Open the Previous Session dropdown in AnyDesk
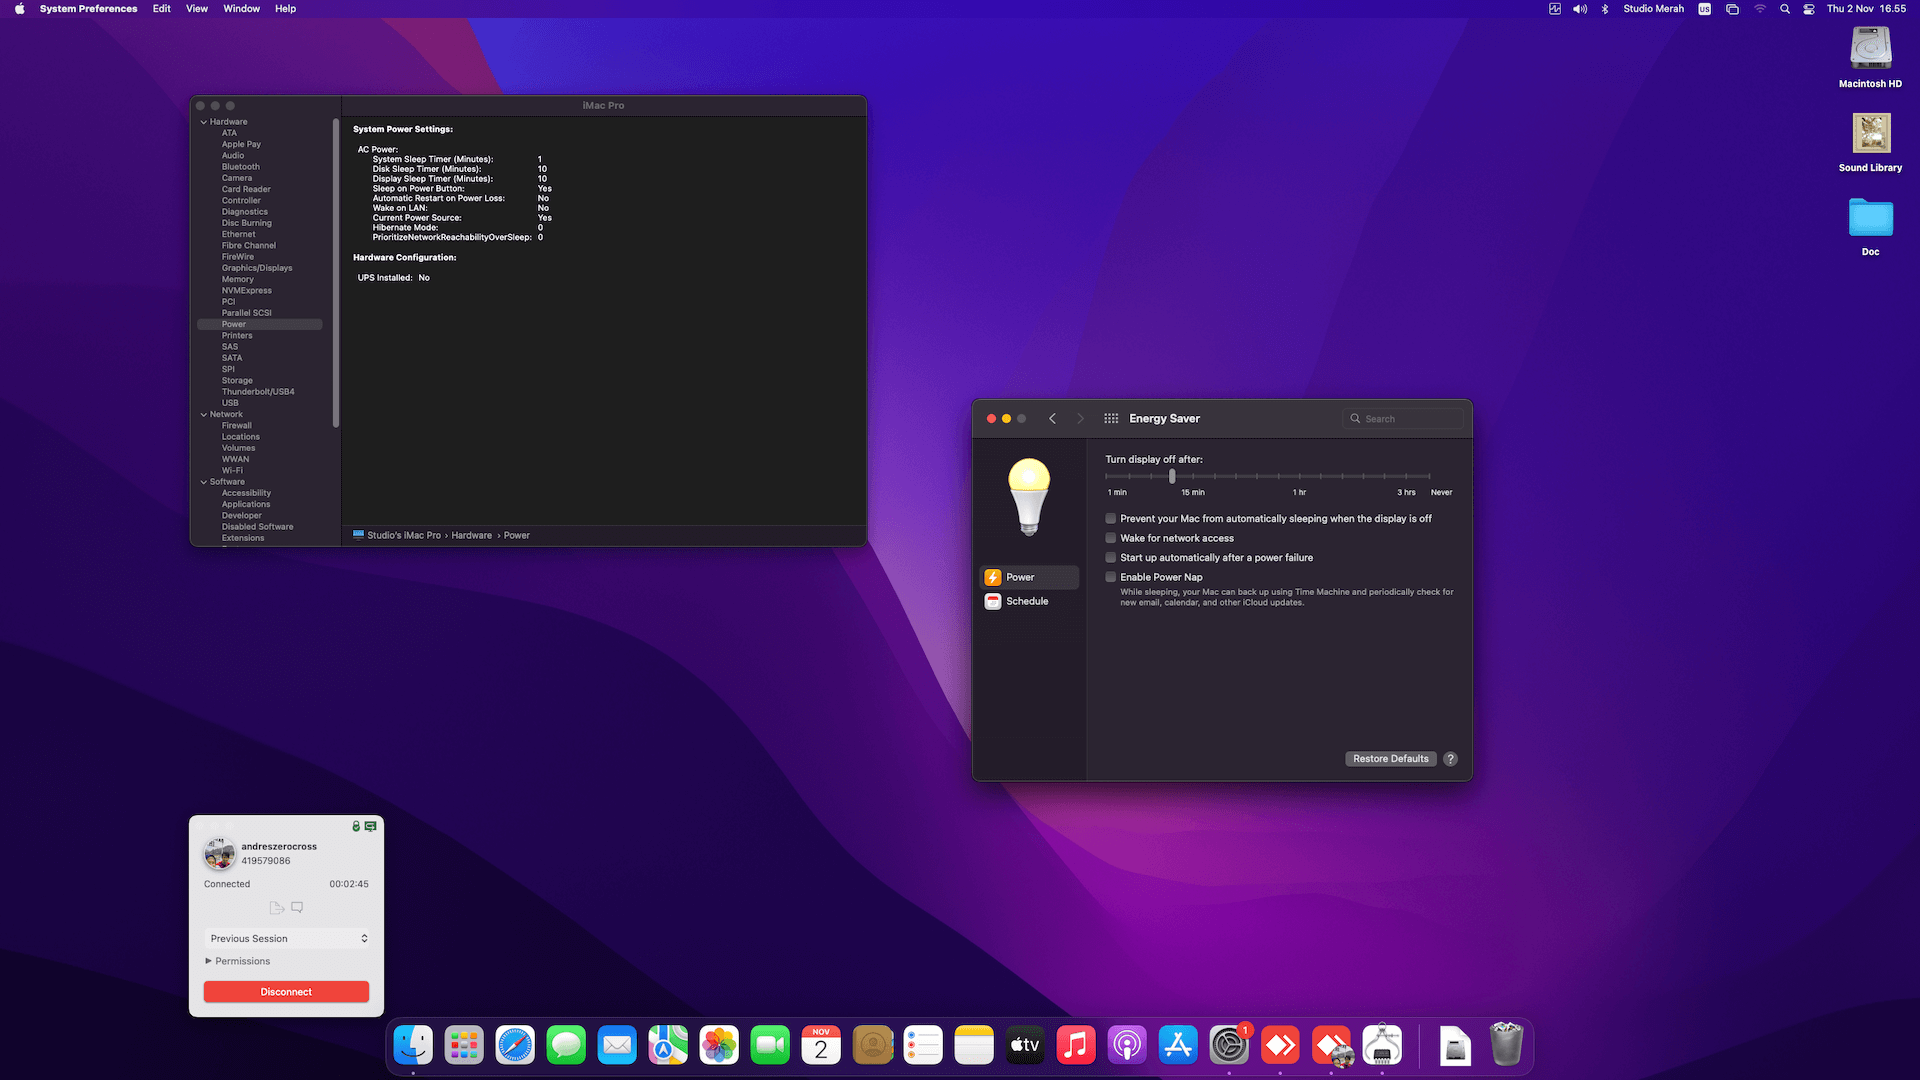The height and width of the screenshot is (1080, 1920). tap(288, 939)
